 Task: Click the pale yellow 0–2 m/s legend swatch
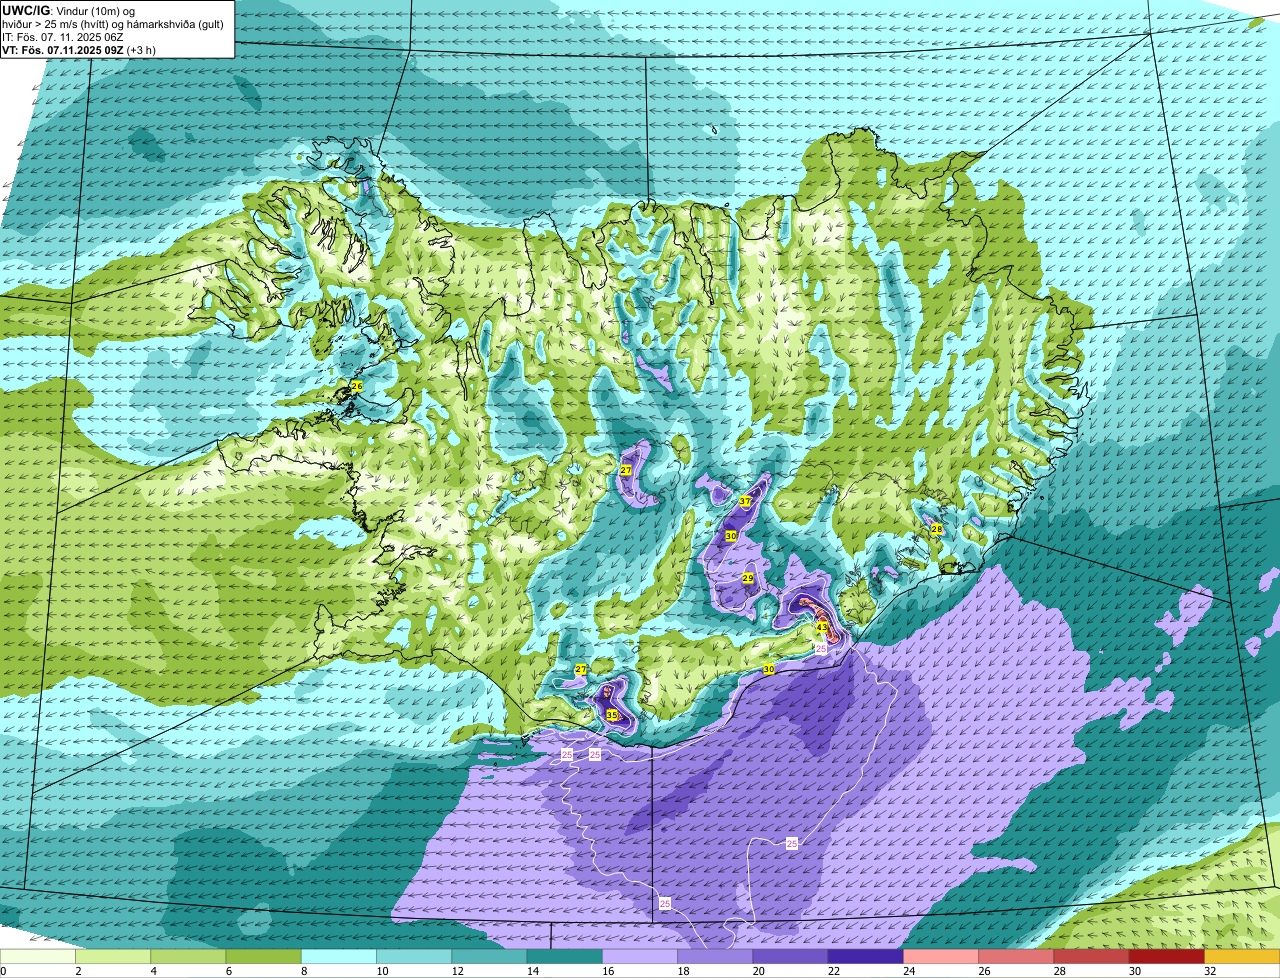(x=38, y=956)
